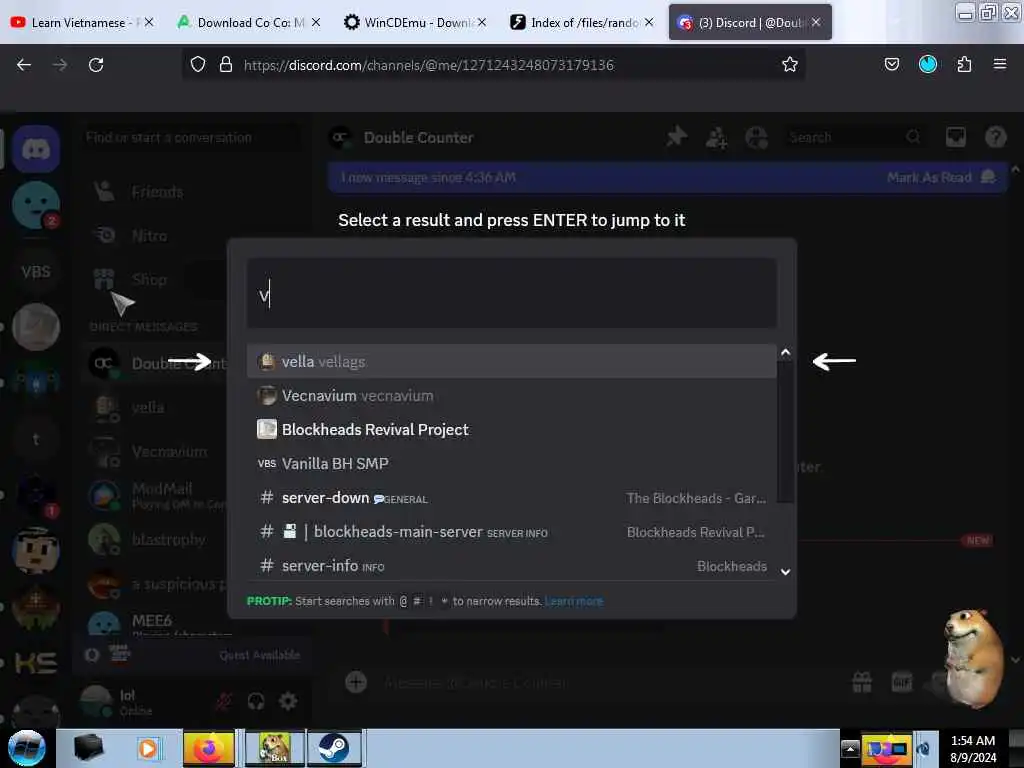Open Discord help icon

pos(995,137)
